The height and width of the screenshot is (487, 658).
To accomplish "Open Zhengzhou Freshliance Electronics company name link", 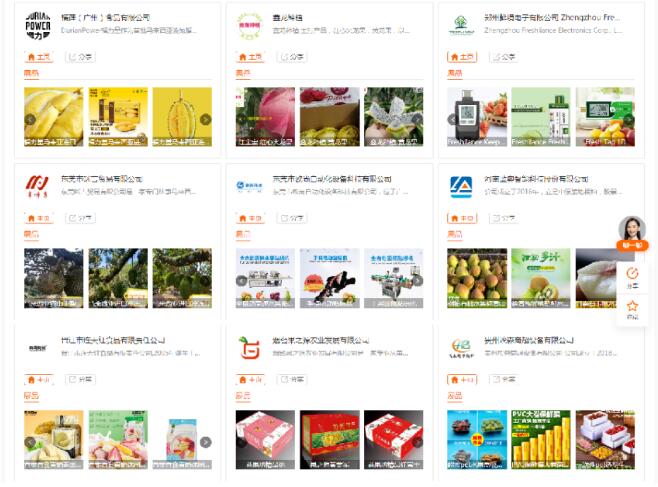I will pos(552,18).
